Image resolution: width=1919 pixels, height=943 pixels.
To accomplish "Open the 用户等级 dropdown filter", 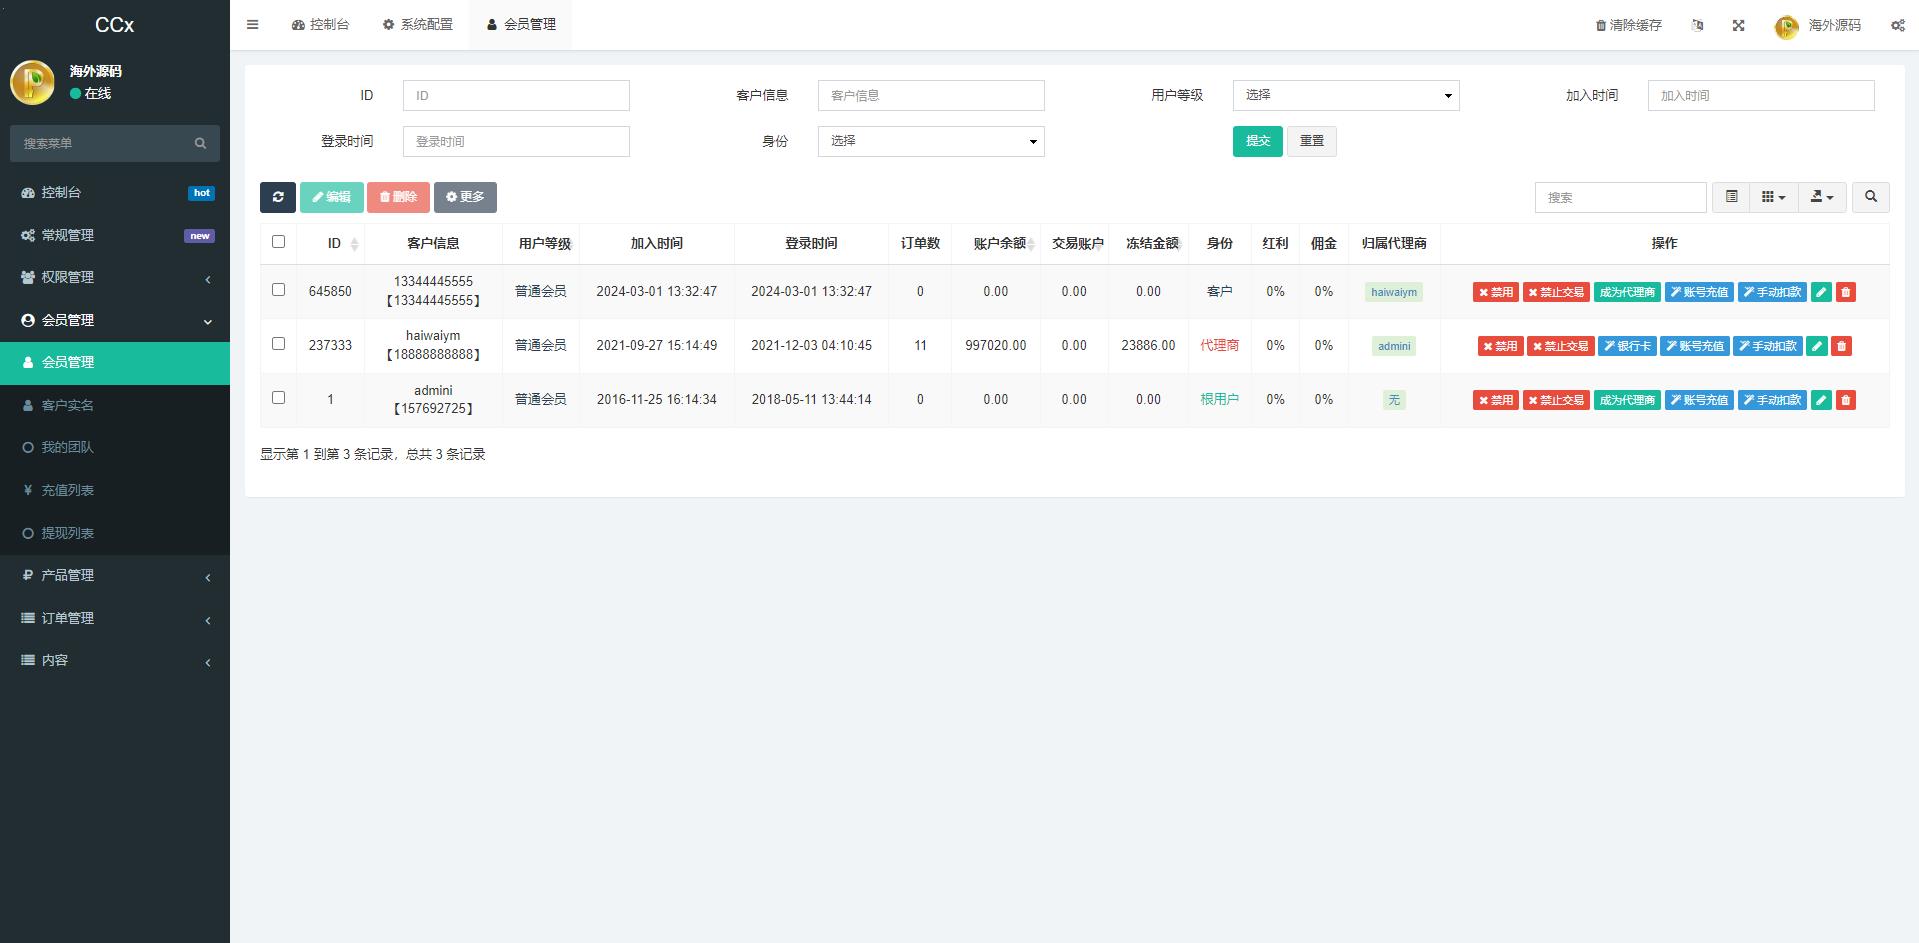I will 1345,95.
